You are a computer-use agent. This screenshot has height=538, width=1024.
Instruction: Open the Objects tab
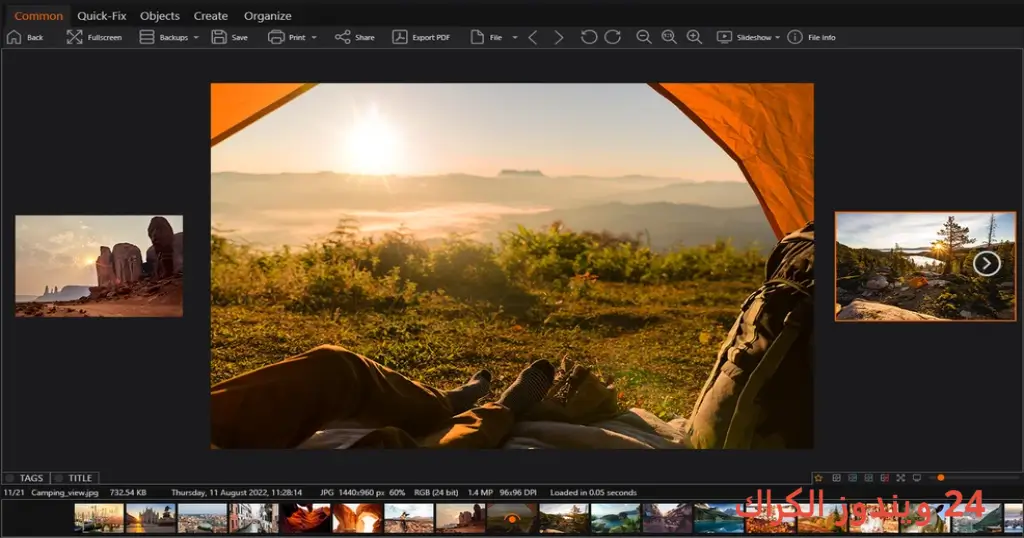click(159, 16)
